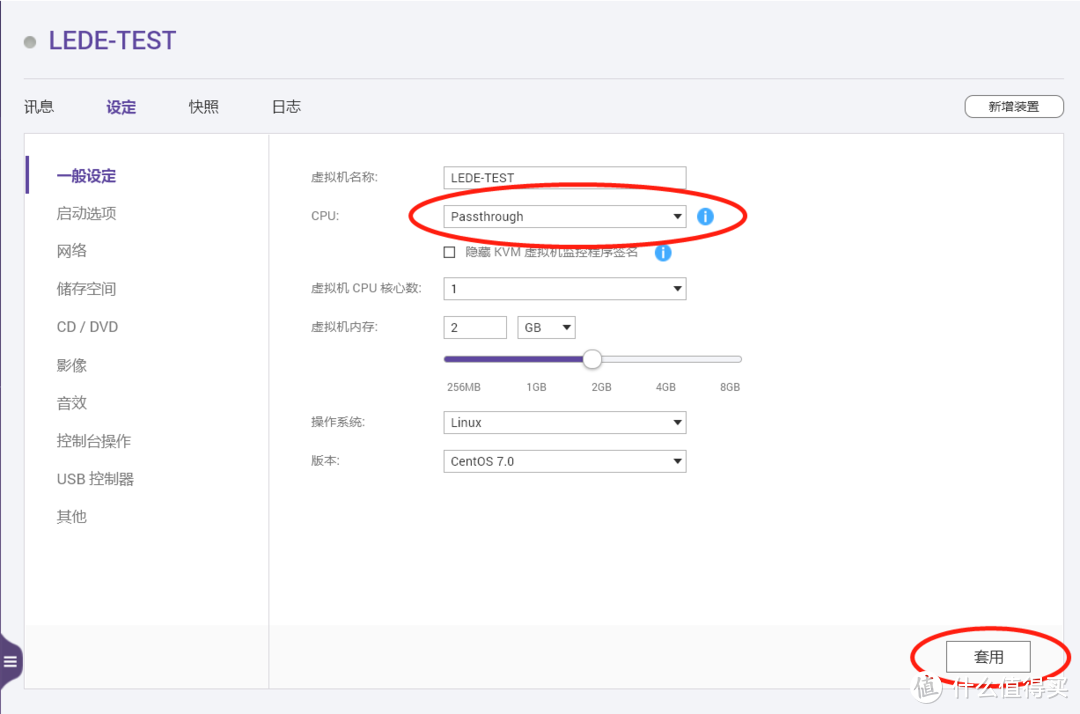
Task: Switch to the 快照 tab
Action: coord(203,106)
